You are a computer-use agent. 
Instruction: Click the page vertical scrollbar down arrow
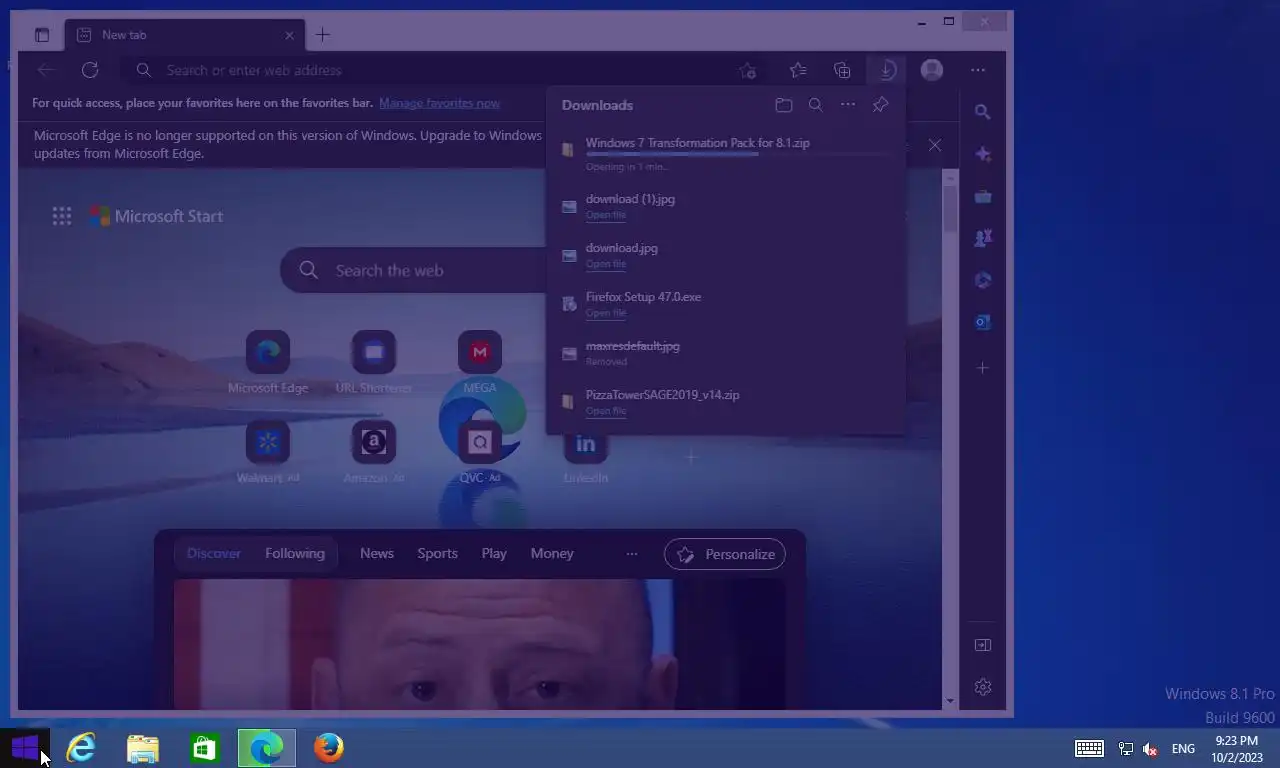coord(950,701)
